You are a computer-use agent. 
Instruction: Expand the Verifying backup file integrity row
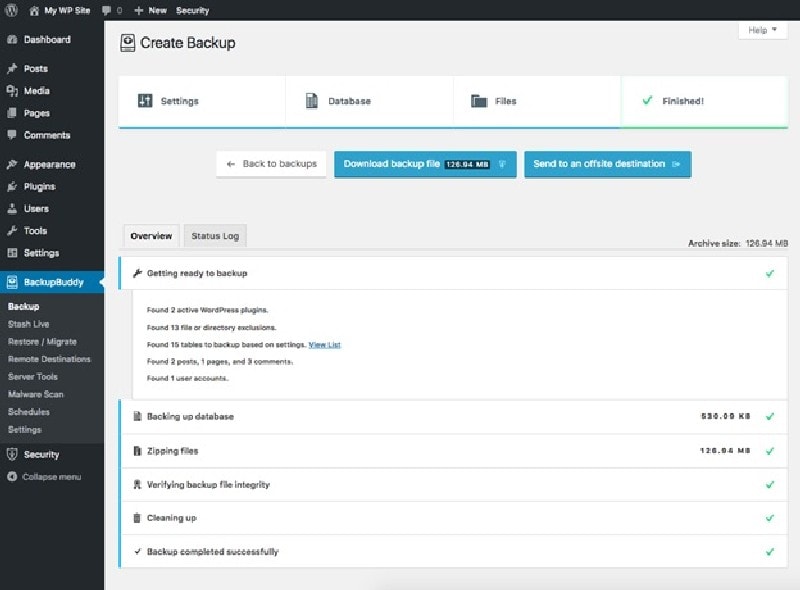click(x=454, y=484)
